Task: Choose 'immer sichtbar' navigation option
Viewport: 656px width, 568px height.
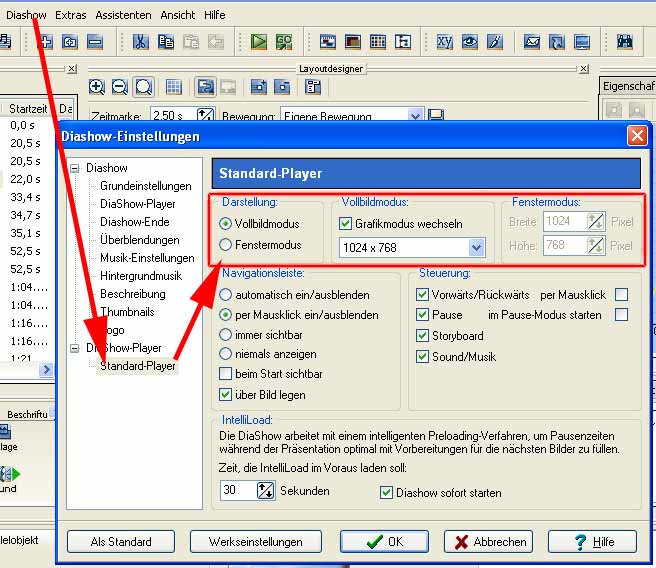Action: click(x=226, y=334)
